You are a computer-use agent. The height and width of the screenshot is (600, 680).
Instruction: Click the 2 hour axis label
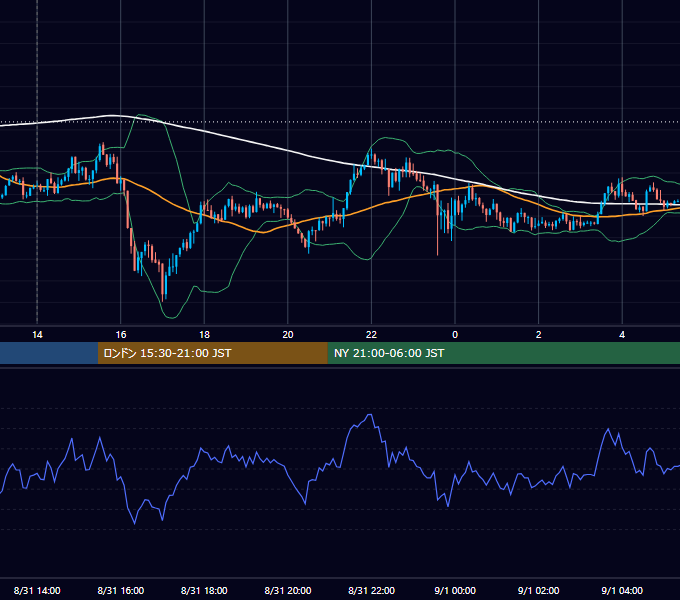538,335
